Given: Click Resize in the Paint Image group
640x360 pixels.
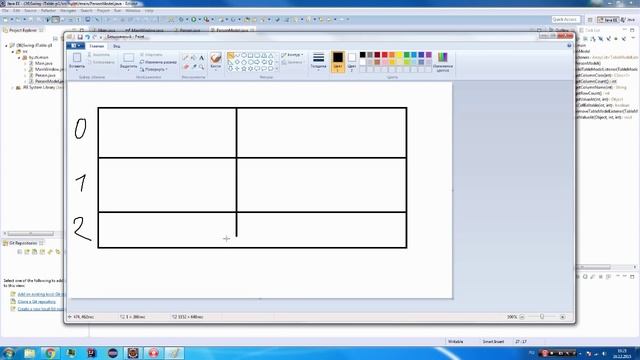Looking at the screenshot, I should point(158,62).
